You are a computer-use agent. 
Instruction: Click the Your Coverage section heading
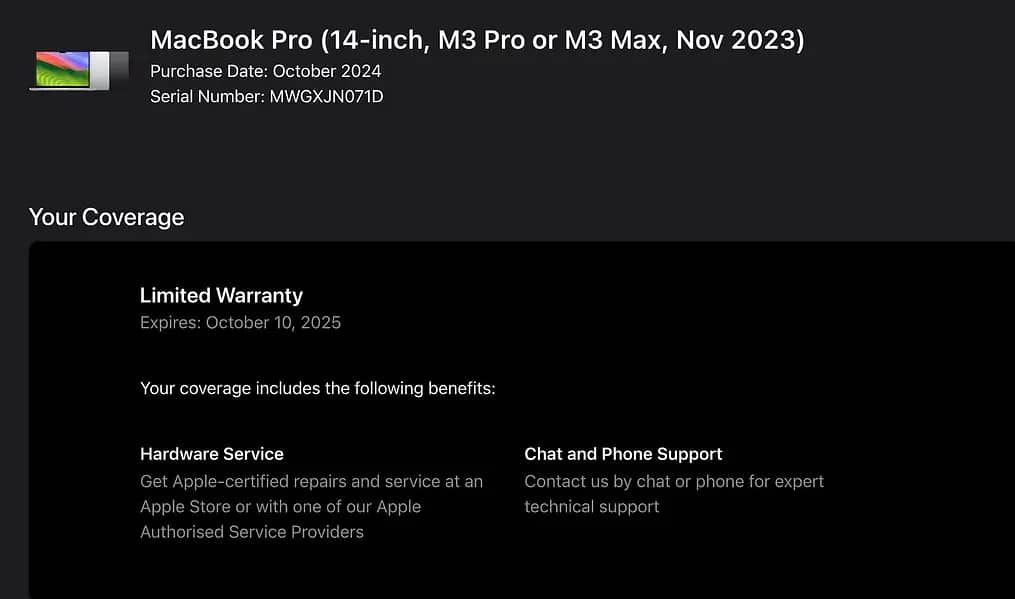107,217
